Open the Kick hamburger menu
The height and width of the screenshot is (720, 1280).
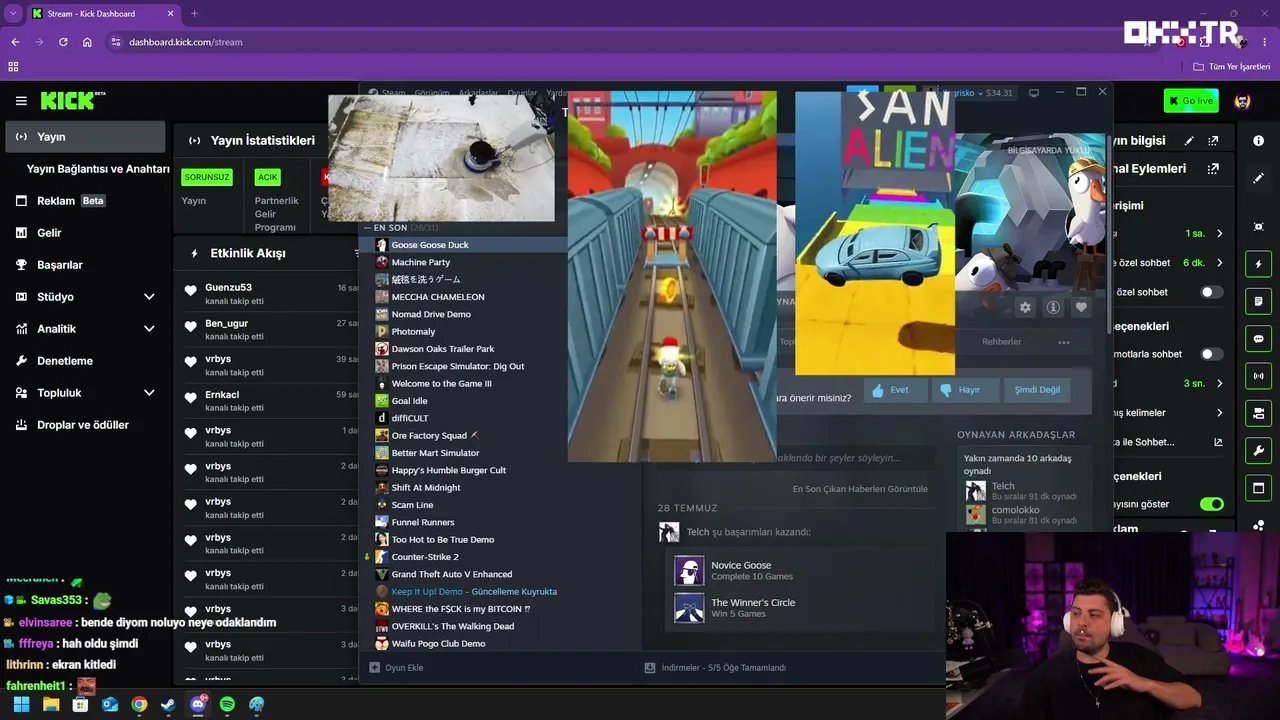click(21, 101)
